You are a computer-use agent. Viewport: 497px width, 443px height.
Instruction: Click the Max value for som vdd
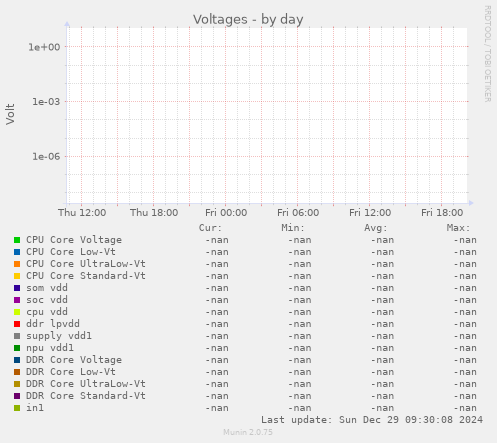(465, 288)
